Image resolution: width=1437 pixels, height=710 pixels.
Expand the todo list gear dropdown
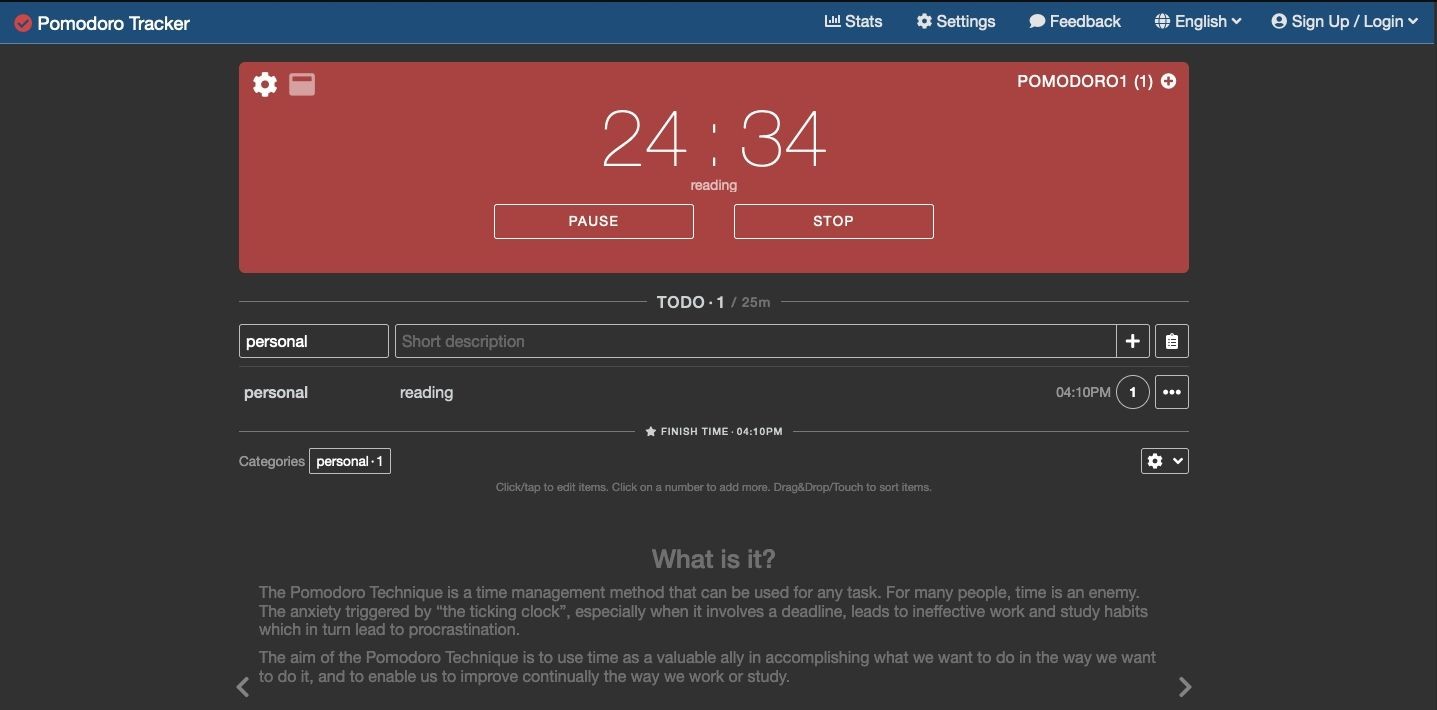(1165, 461)
